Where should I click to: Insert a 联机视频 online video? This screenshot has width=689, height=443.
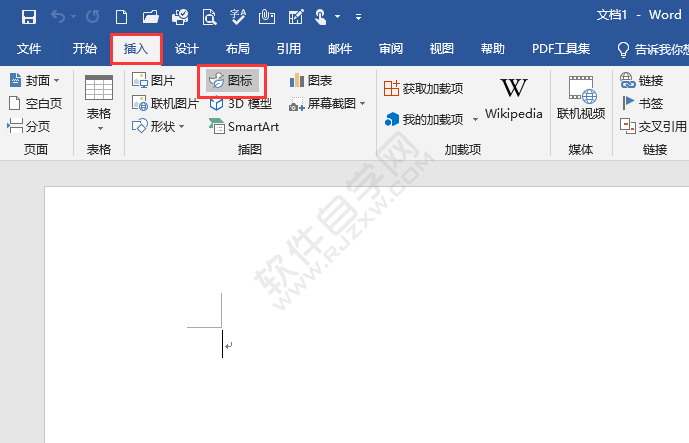pyautogui.click(x=581, y=98)
